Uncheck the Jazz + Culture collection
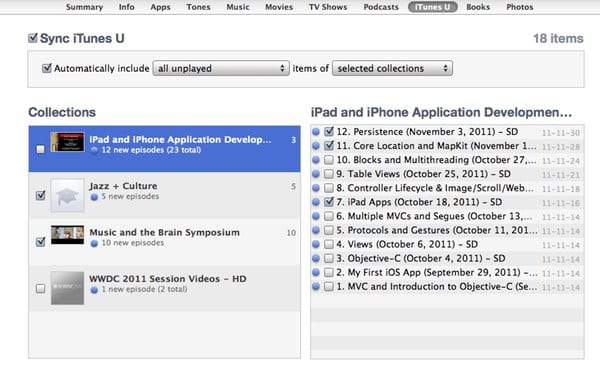 click(x=41, y=195)
